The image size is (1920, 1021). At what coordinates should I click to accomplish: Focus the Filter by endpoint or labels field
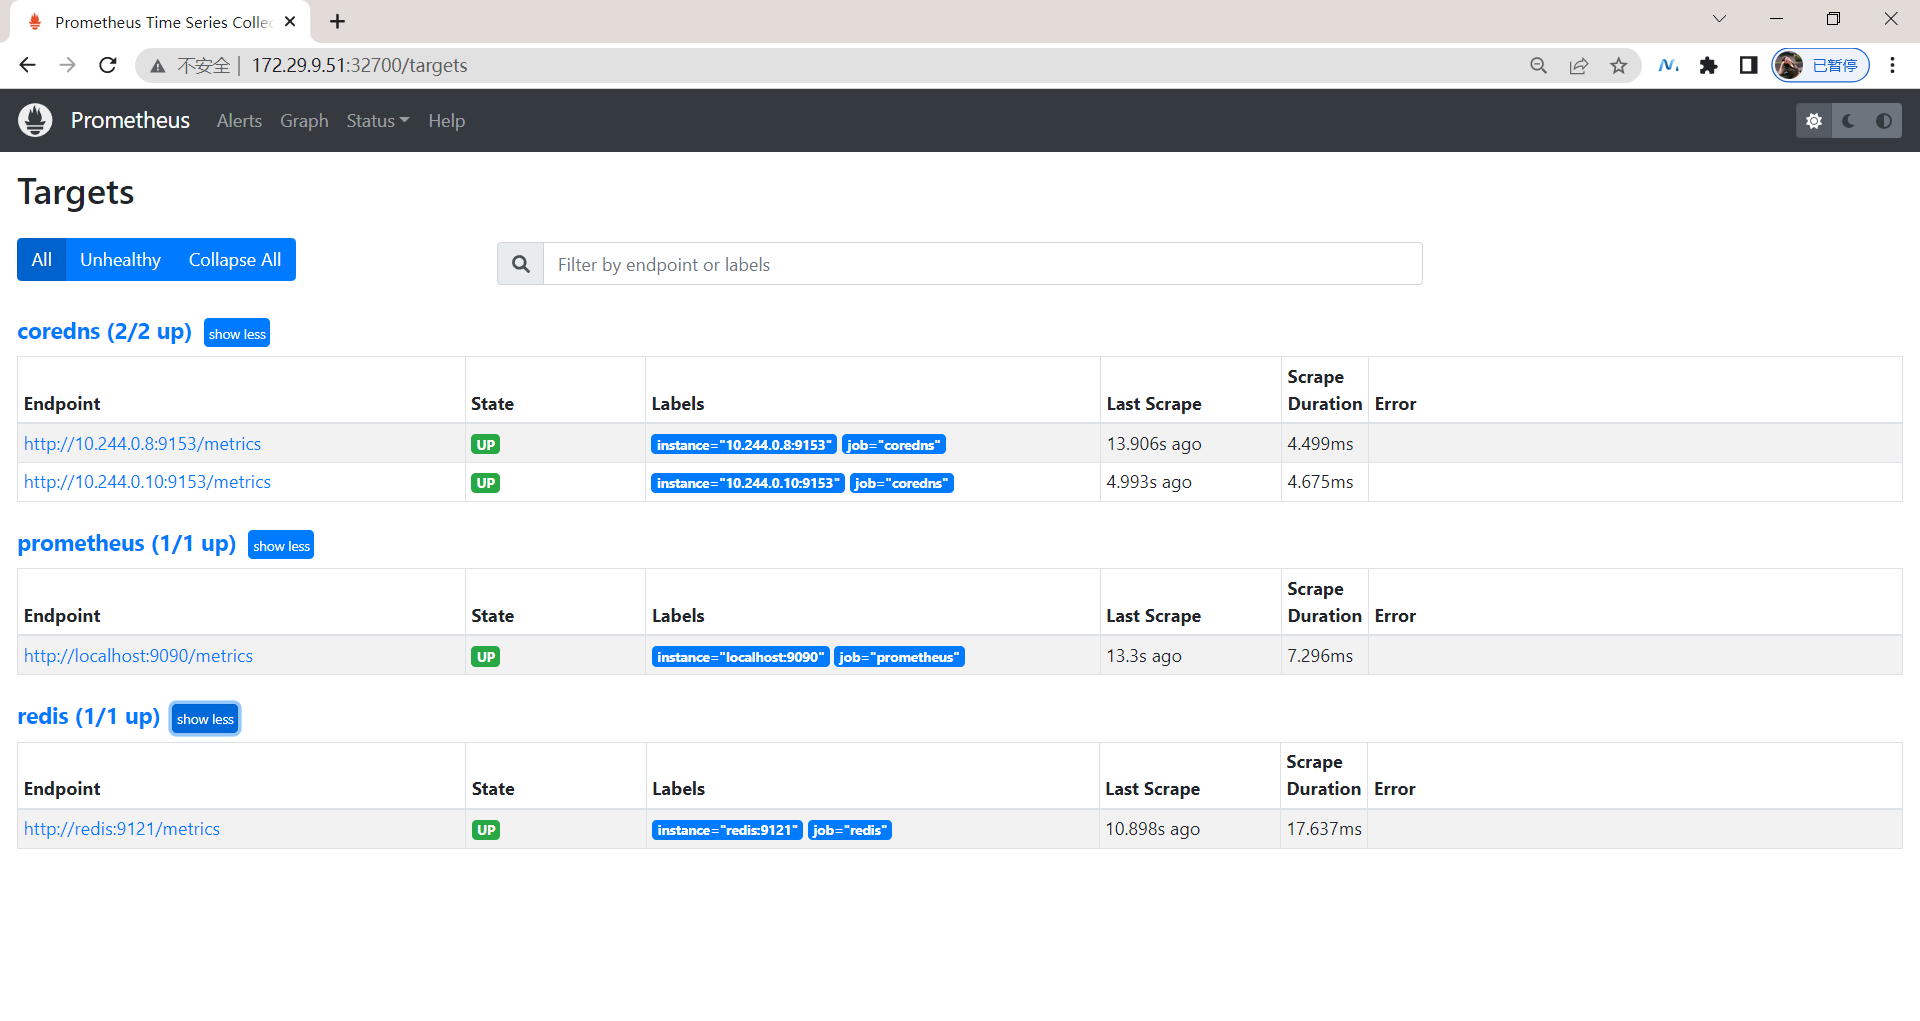982,264
